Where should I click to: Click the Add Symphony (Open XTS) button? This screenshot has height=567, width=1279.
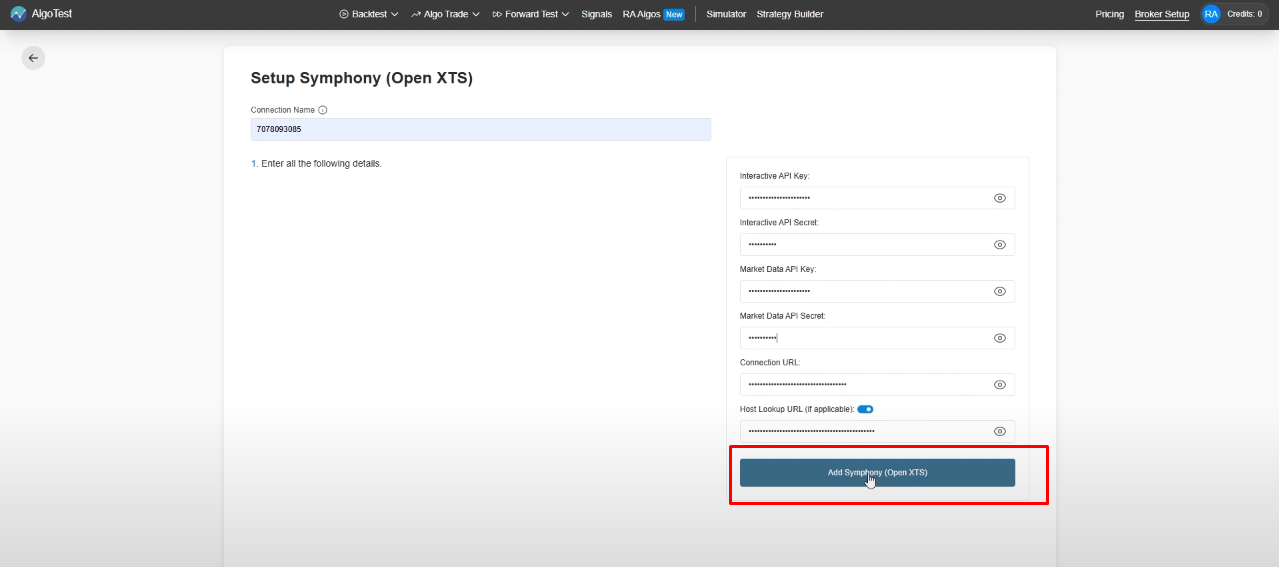click(877, 473)
